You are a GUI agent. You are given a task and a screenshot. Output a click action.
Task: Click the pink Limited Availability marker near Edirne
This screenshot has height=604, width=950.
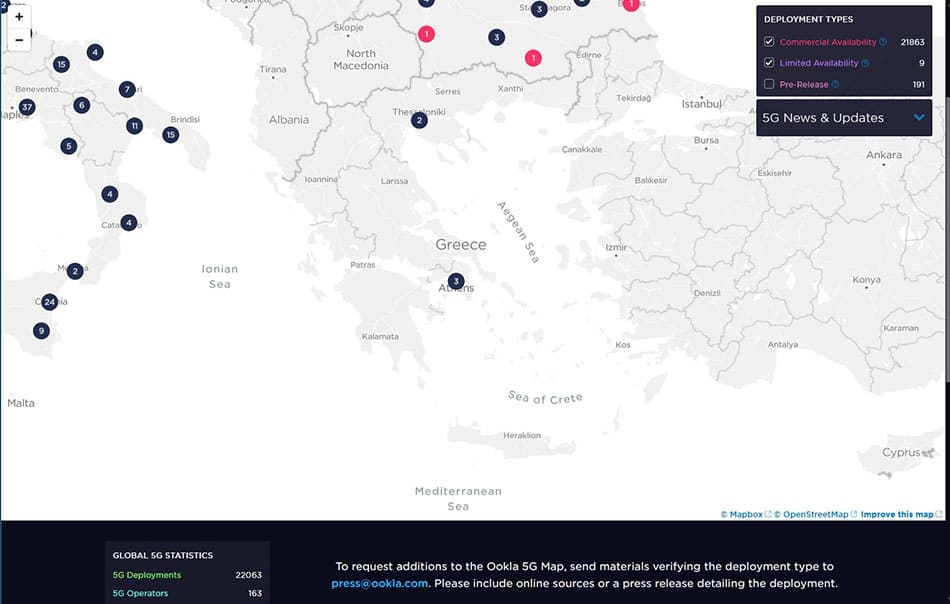(630, 4)
